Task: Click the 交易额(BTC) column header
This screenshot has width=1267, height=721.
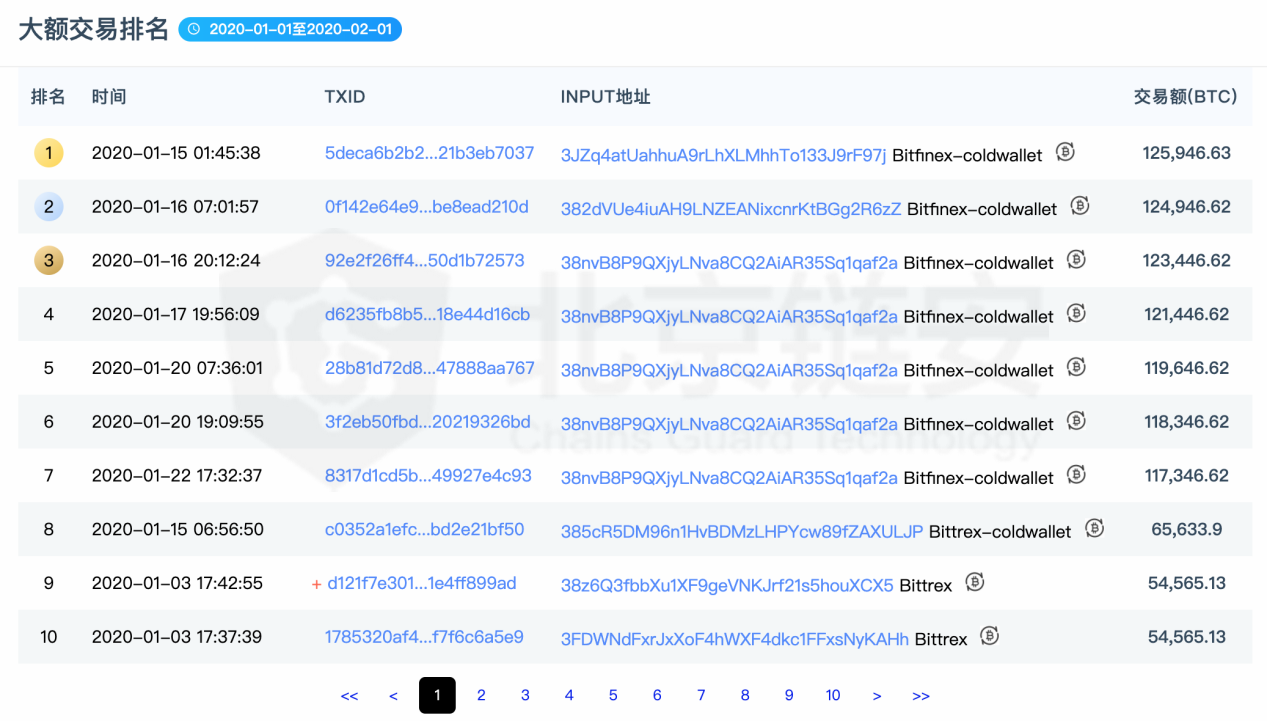Action: 1185,97
